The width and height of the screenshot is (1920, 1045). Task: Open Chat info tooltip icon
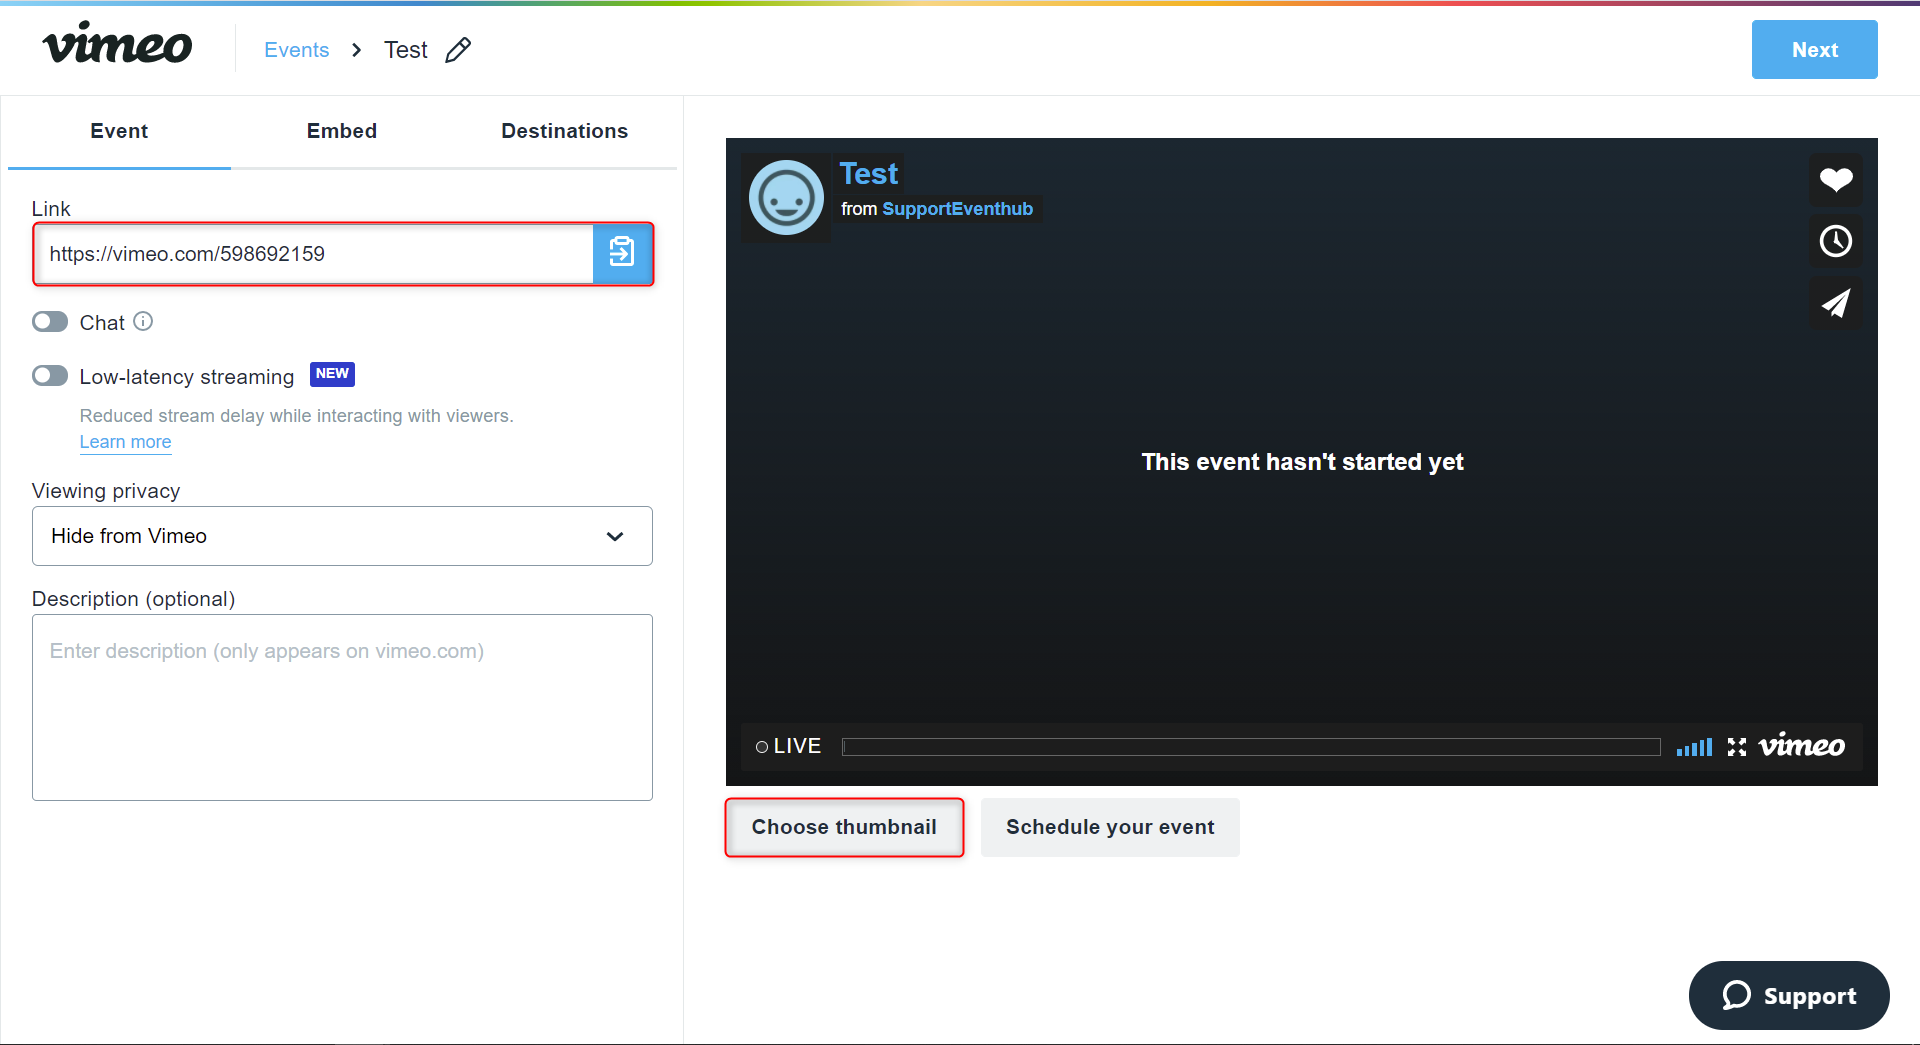click(143, 321)
